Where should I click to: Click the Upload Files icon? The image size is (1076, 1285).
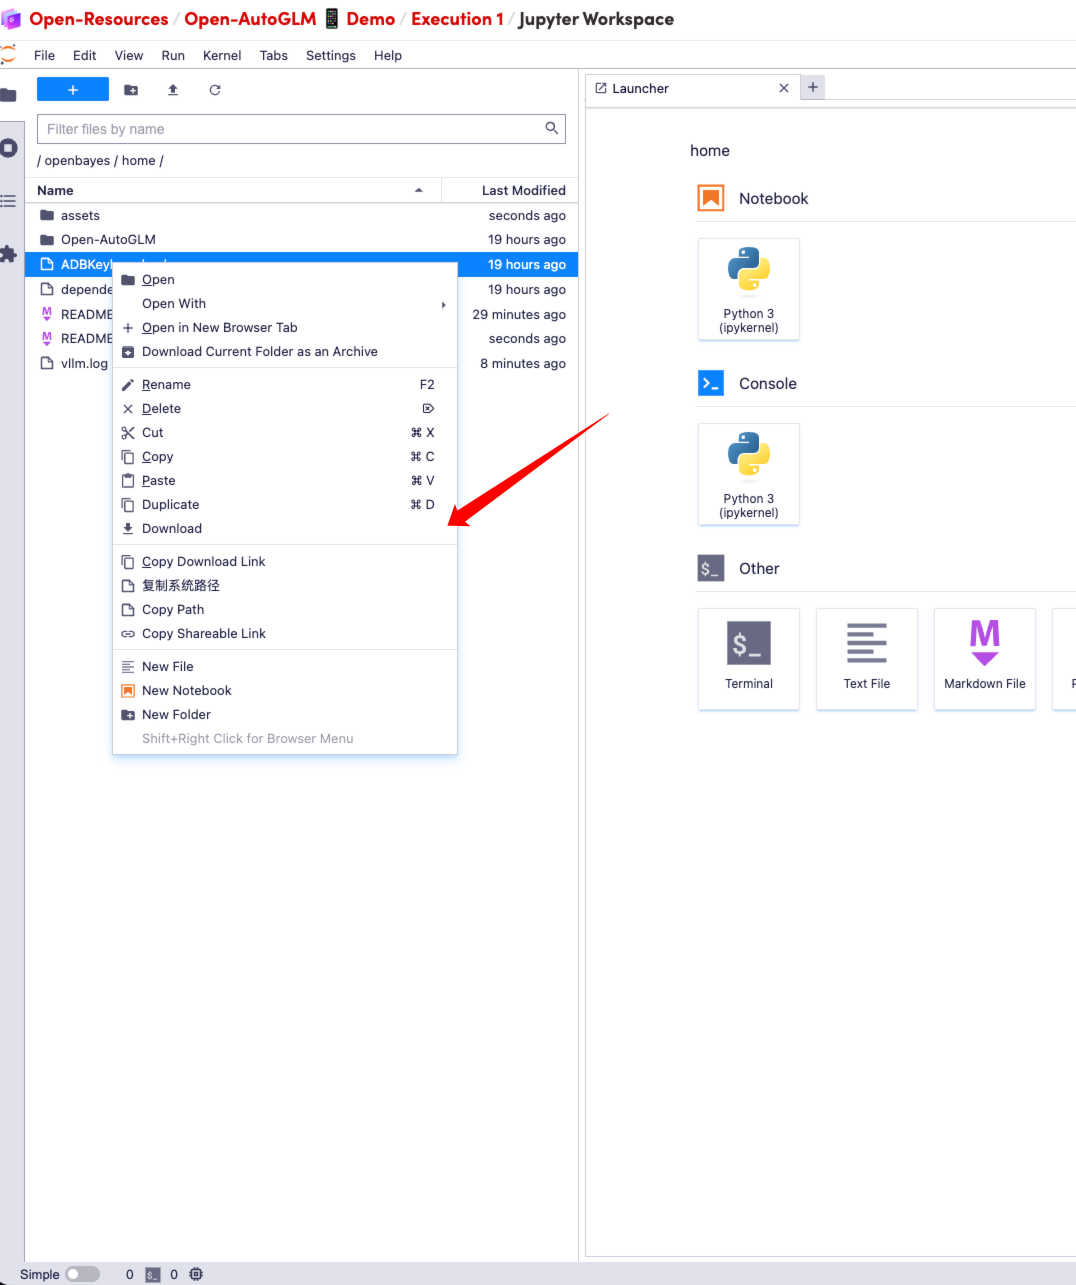click(x=173, y=90)
